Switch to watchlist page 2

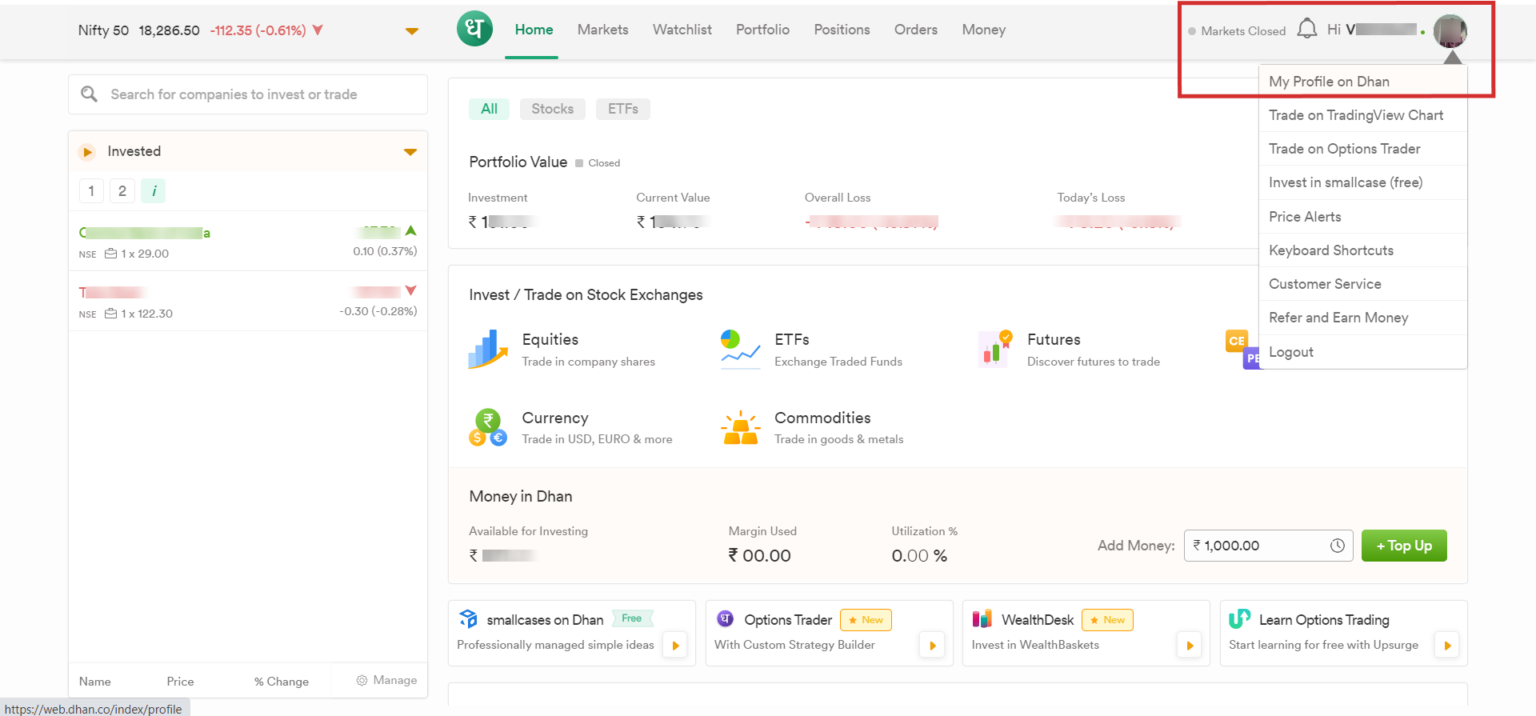(x=121, y=191)
